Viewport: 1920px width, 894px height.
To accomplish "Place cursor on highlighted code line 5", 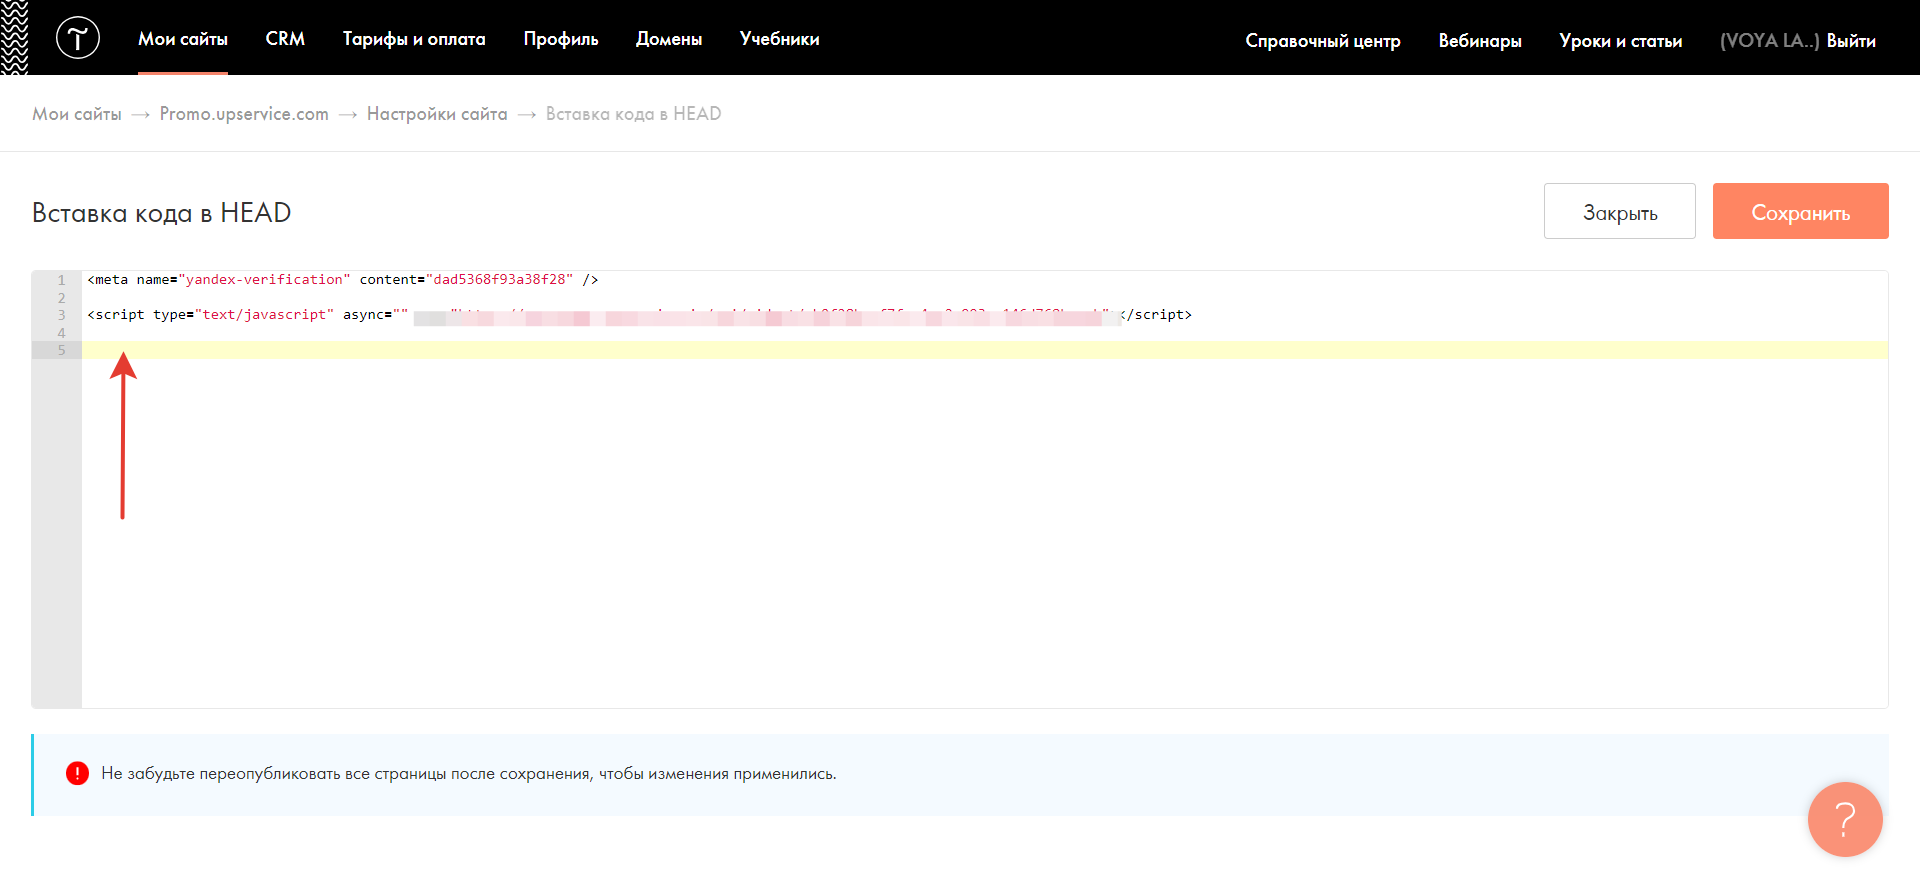I will [985, 350].
